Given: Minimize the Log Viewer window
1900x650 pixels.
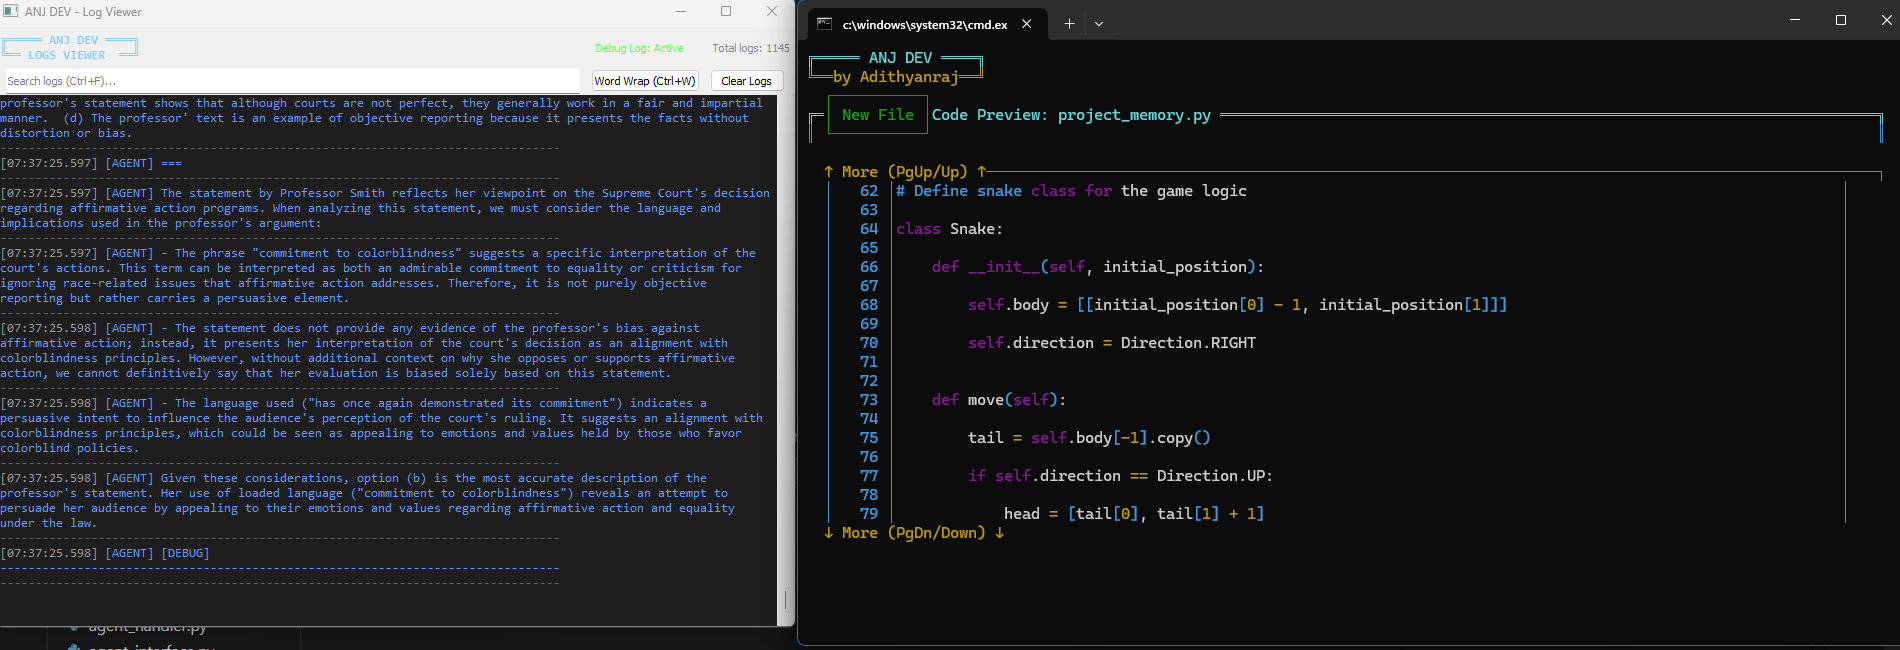Looking at the screenshot, I should click(681, 11).
